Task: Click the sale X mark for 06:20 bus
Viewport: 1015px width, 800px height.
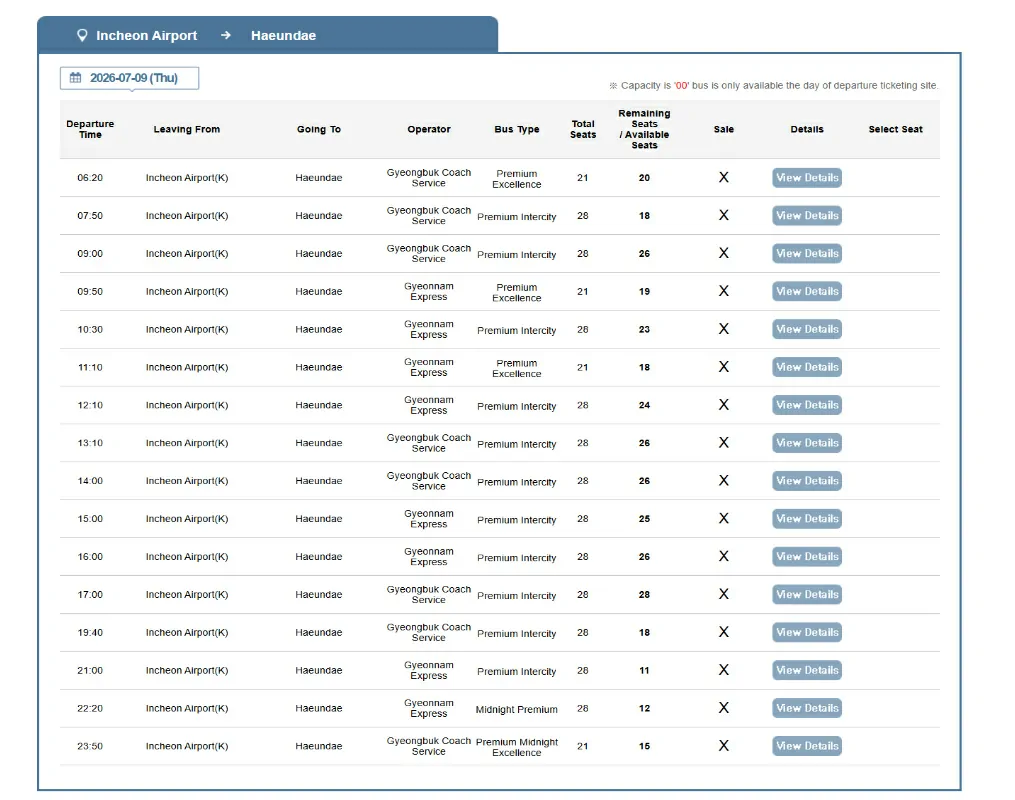Action: click(x=724, y=177)
